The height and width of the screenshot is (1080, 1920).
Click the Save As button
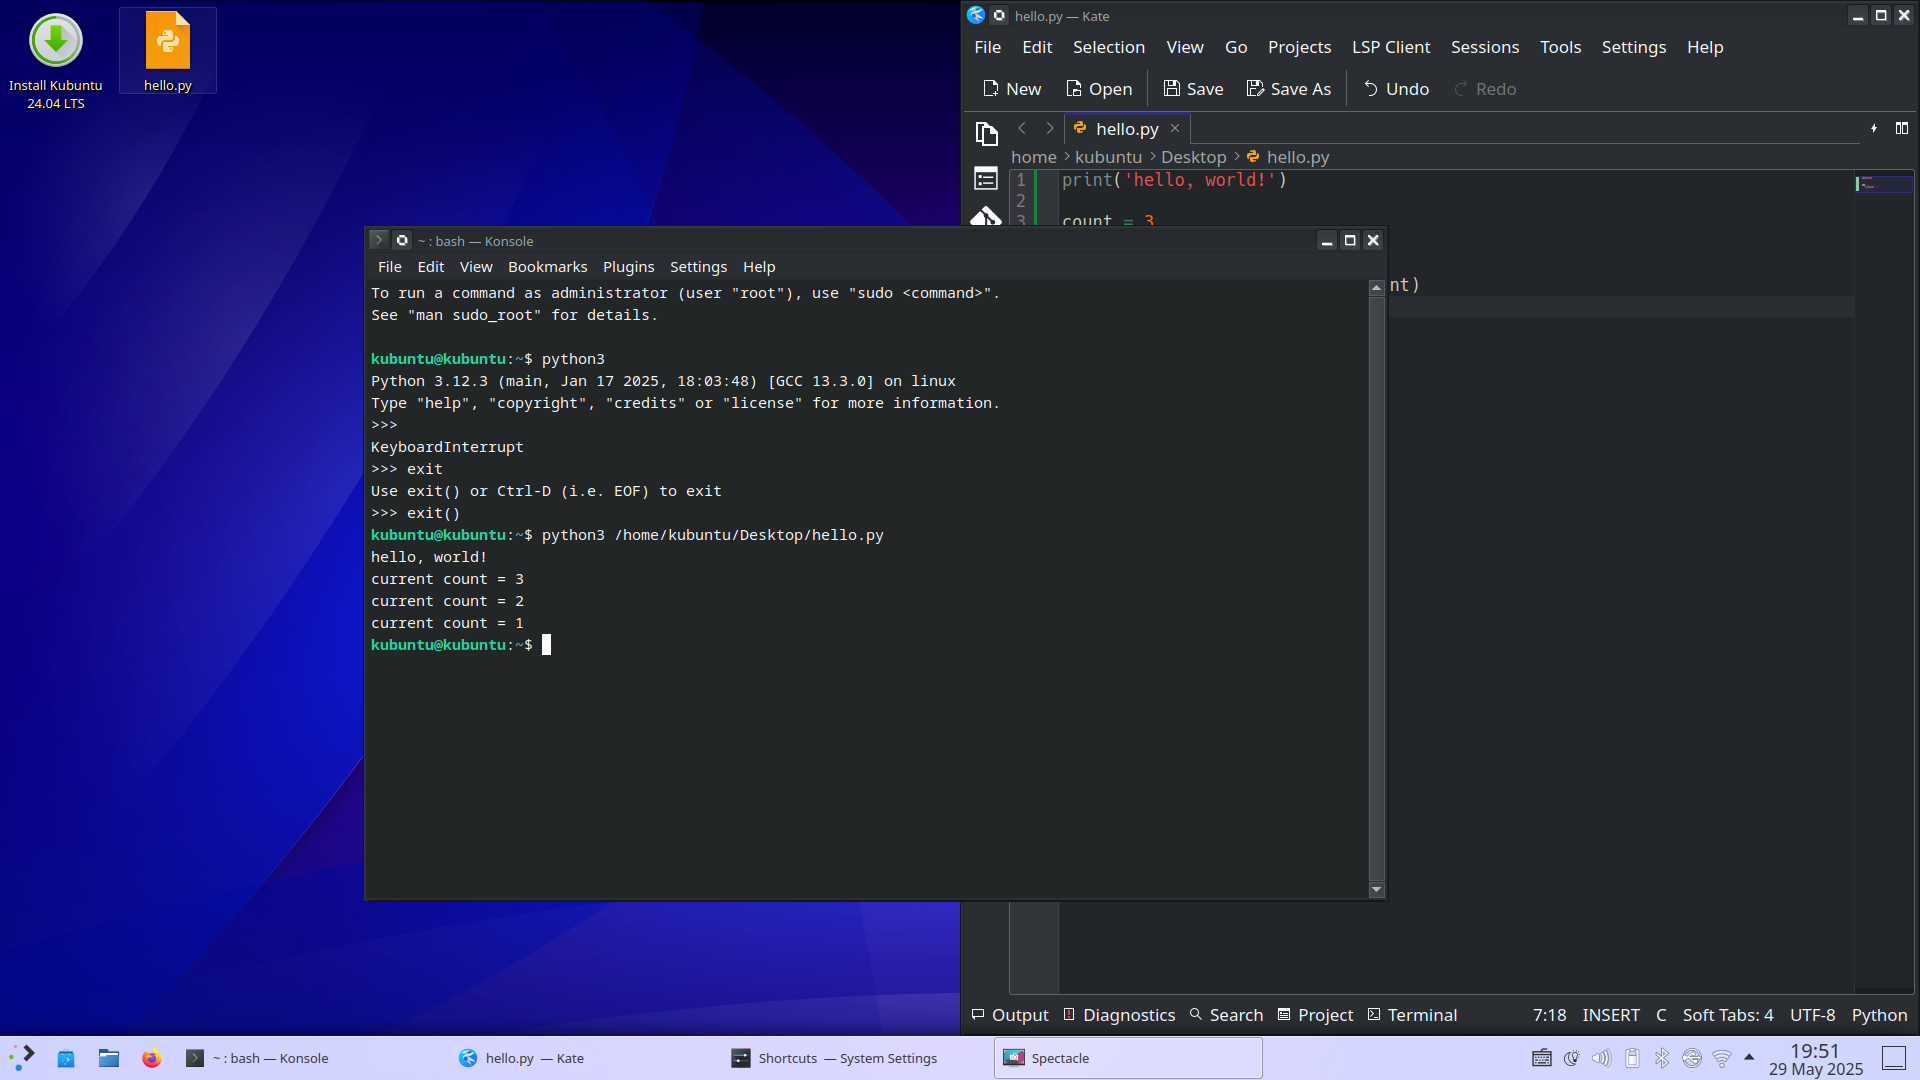[1288, 89]
